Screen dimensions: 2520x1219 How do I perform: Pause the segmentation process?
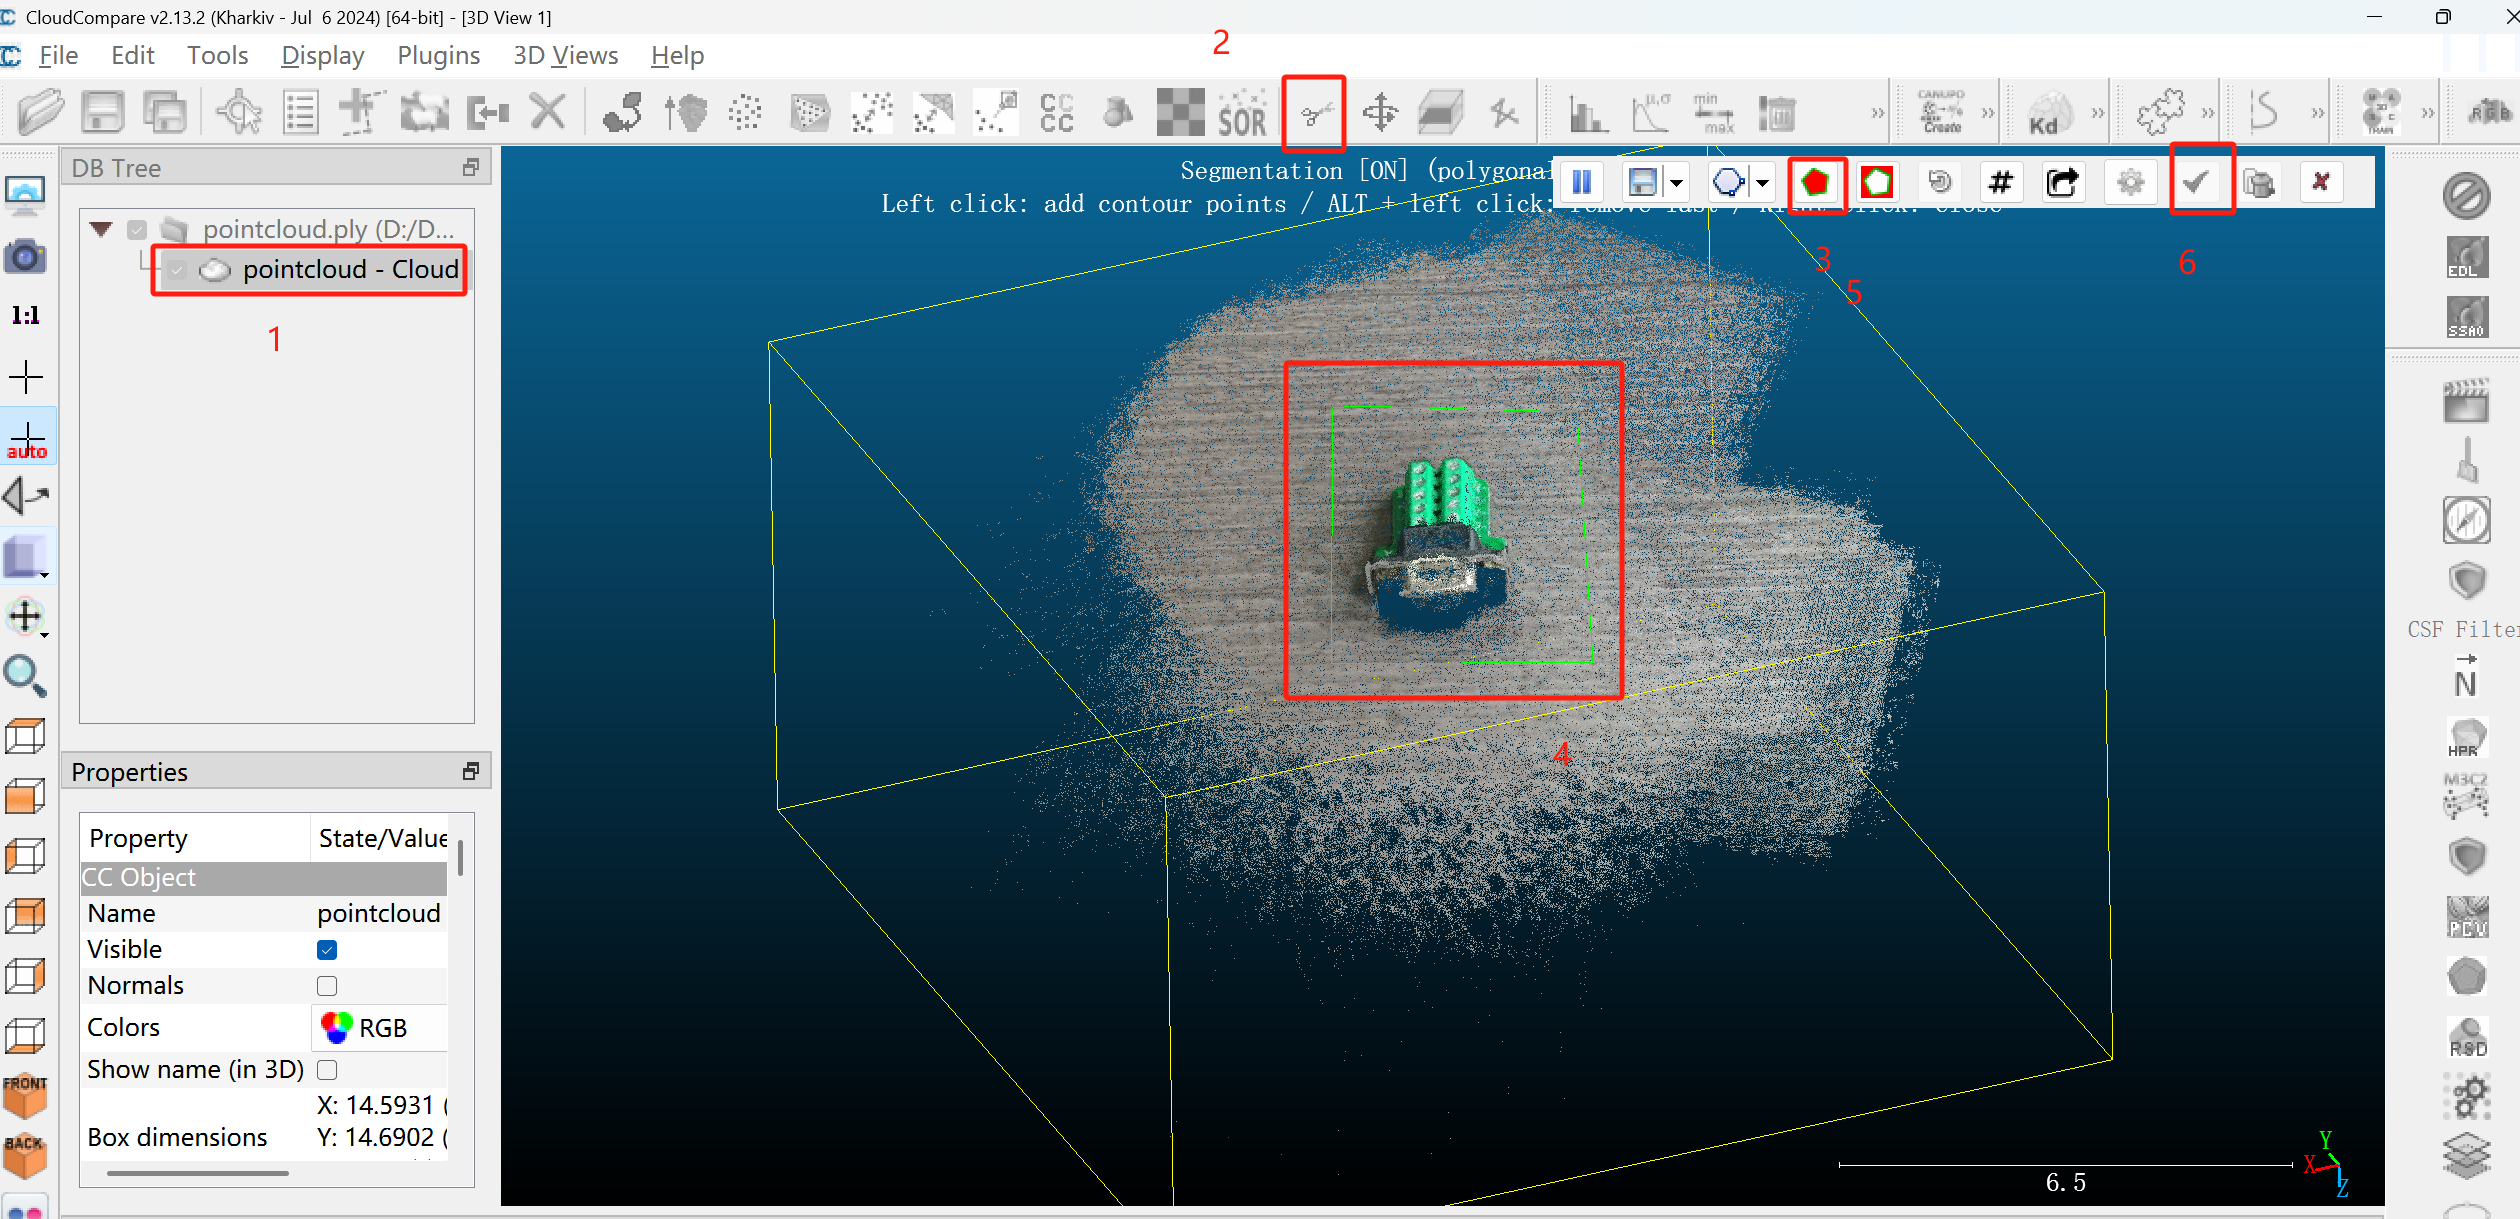1583,182
